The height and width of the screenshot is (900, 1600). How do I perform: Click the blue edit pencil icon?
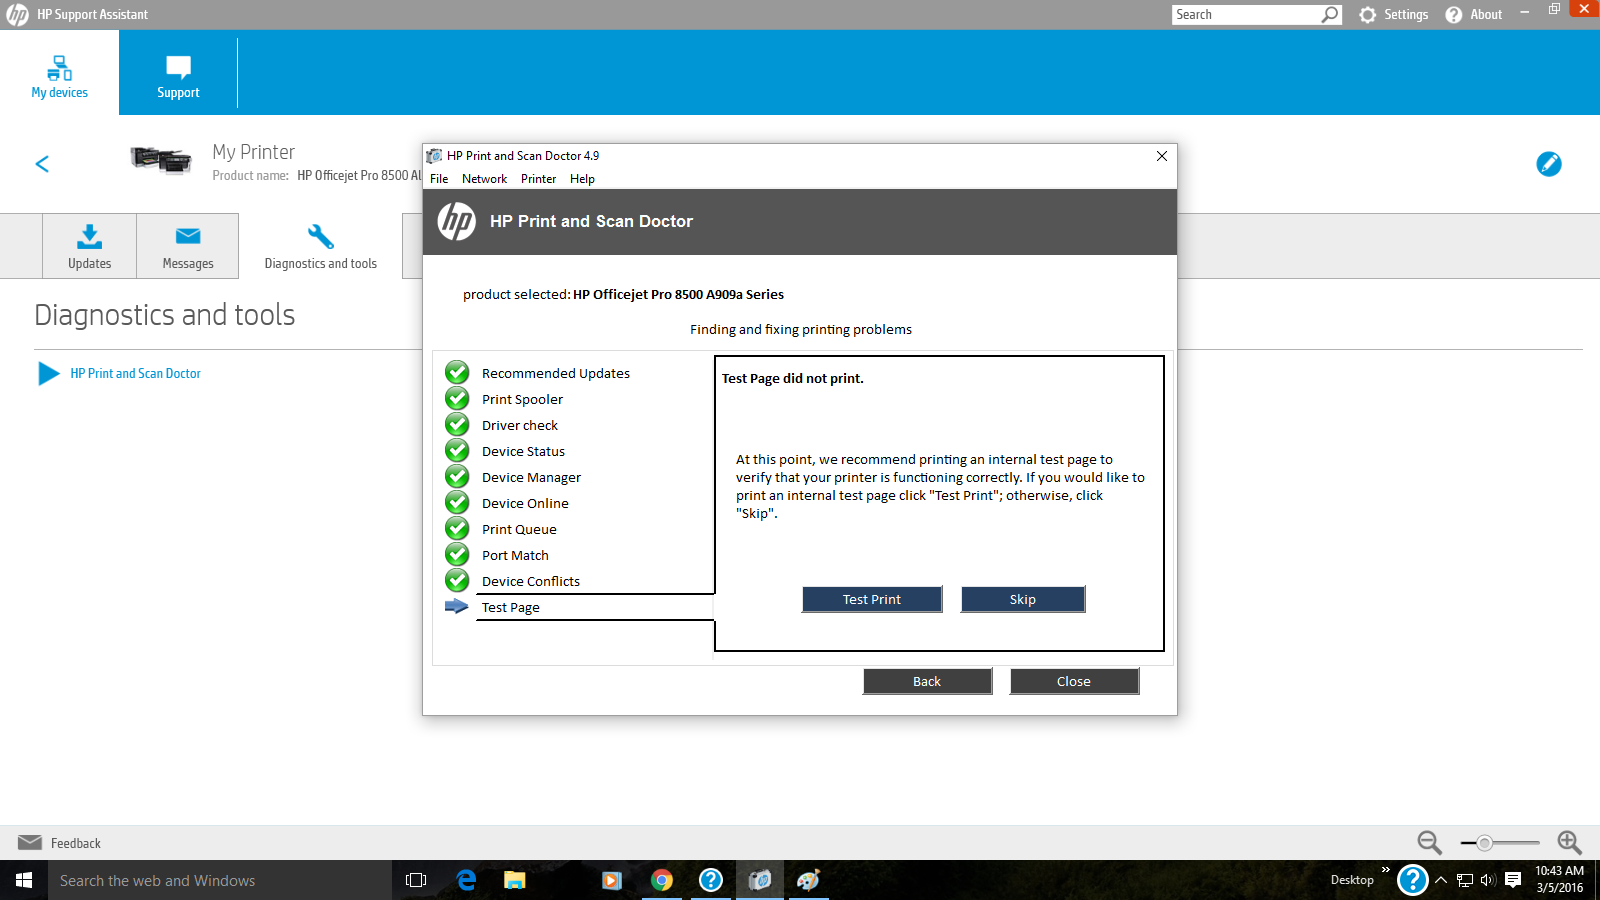(1549, 164)
